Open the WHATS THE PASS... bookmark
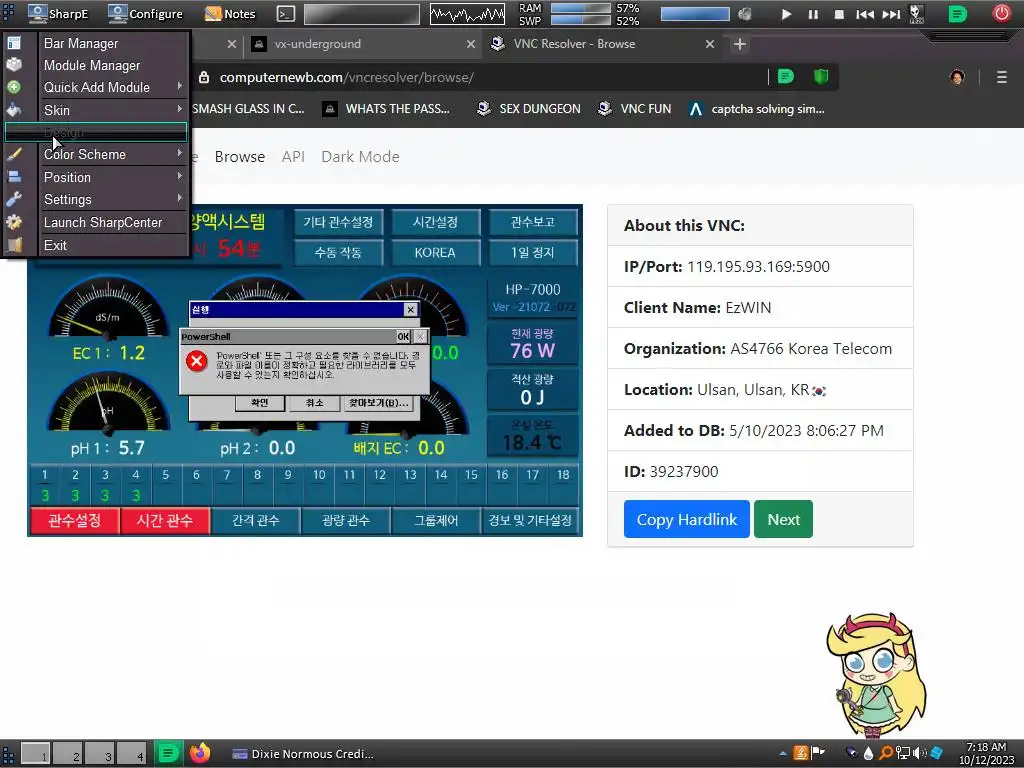The width and height of the screenshot is (1024, 768). [387, 108]
